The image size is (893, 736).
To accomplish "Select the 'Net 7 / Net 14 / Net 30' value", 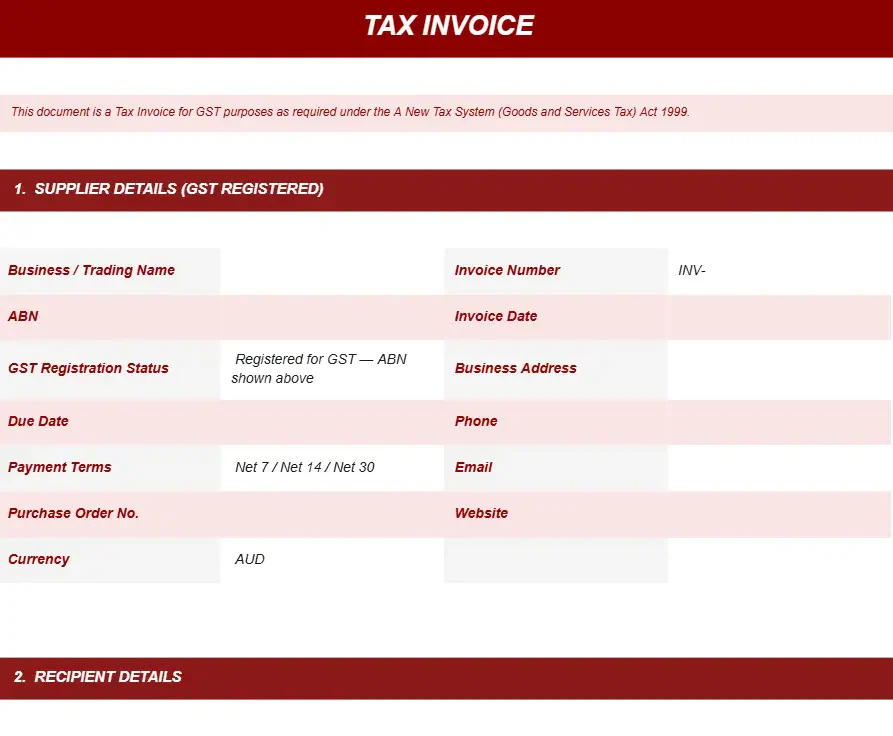I will [305, 467].
